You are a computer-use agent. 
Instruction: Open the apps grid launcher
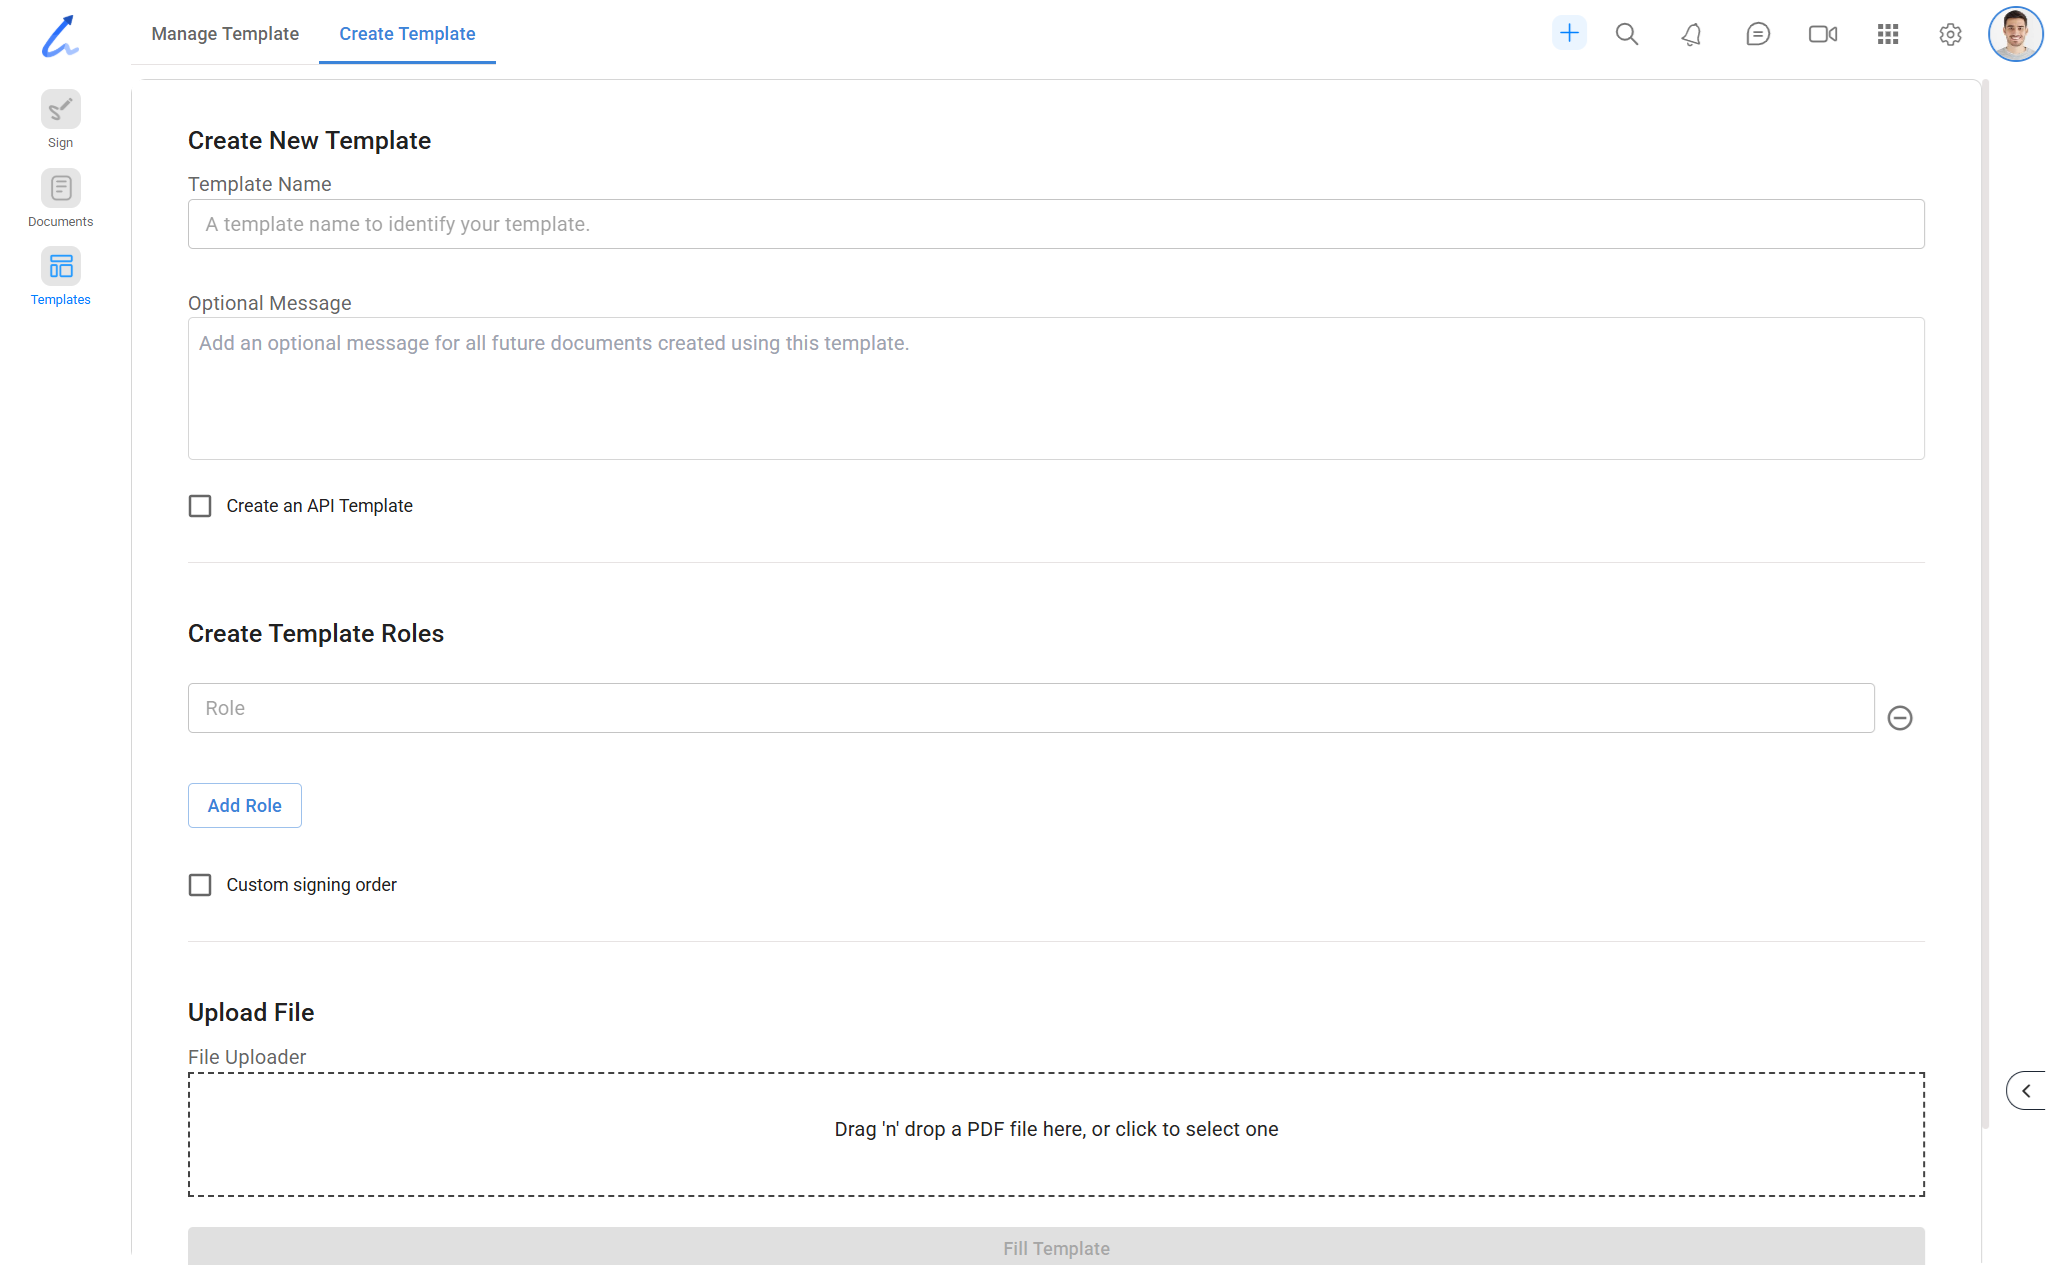[x=1887, y=34]
